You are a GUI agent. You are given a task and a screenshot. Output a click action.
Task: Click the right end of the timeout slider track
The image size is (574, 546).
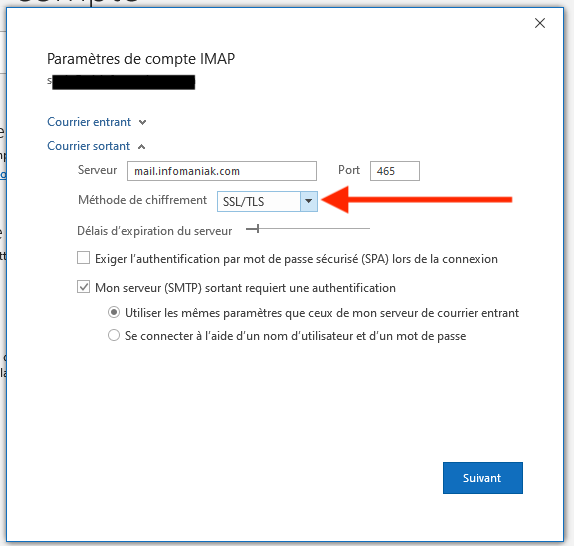point(368,229)
